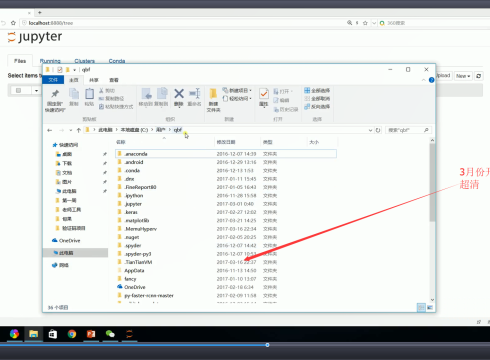Open the Easy access (轻松访问) dropdown
The width and height of the screenshot is (490, 360).
pyautogui.click(x=237, y=99)
